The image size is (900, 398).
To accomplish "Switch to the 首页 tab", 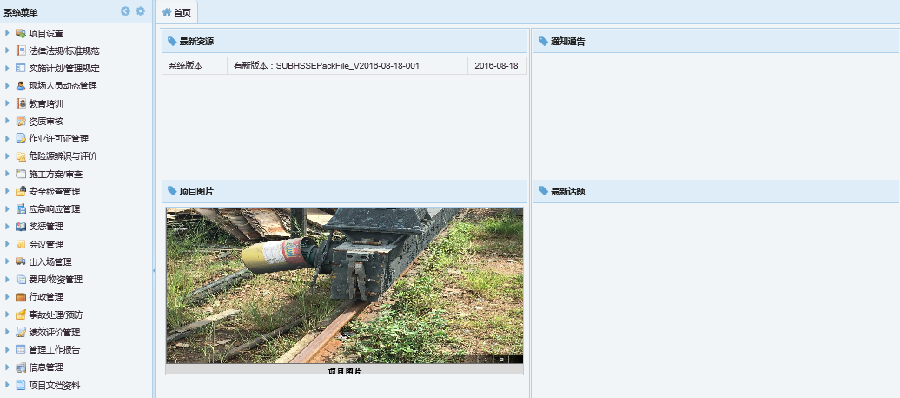I will 177,12.
